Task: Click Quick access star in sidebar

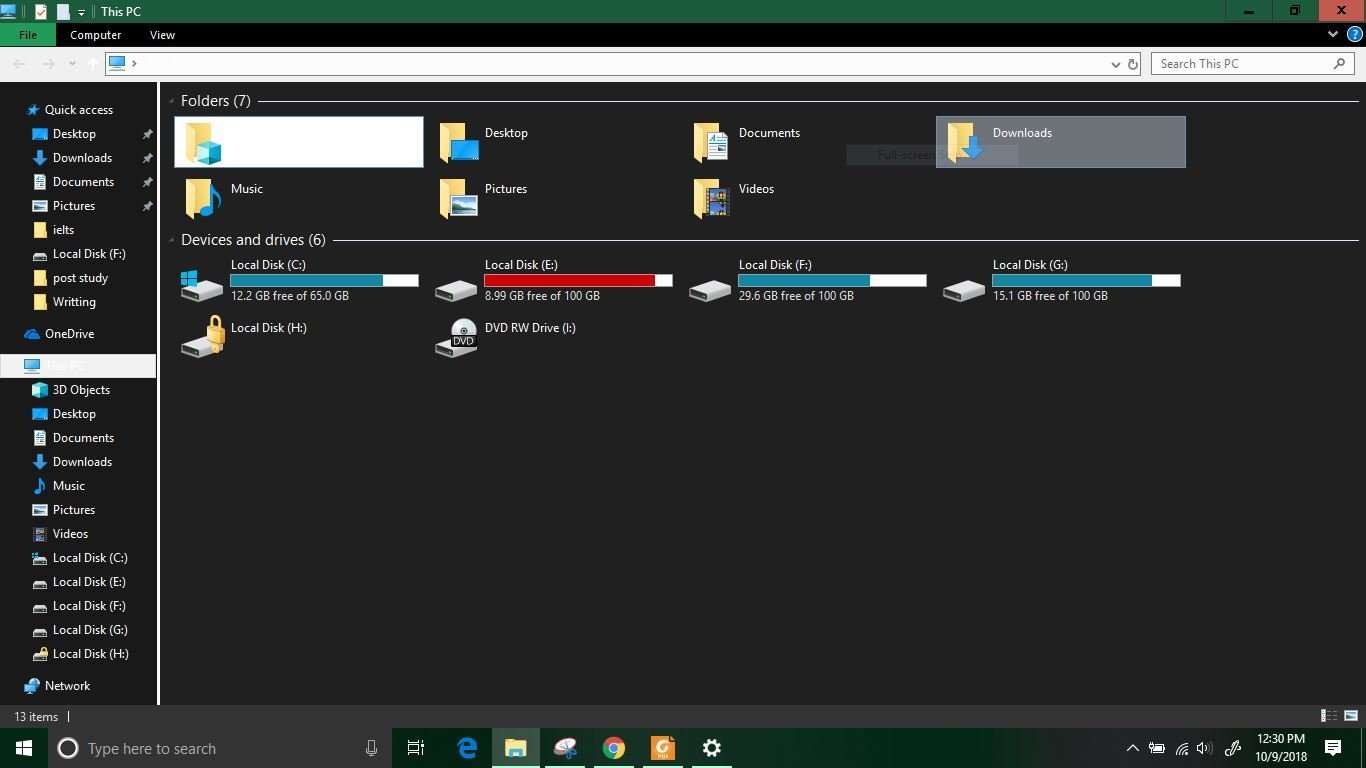Action: pos(33,110)
